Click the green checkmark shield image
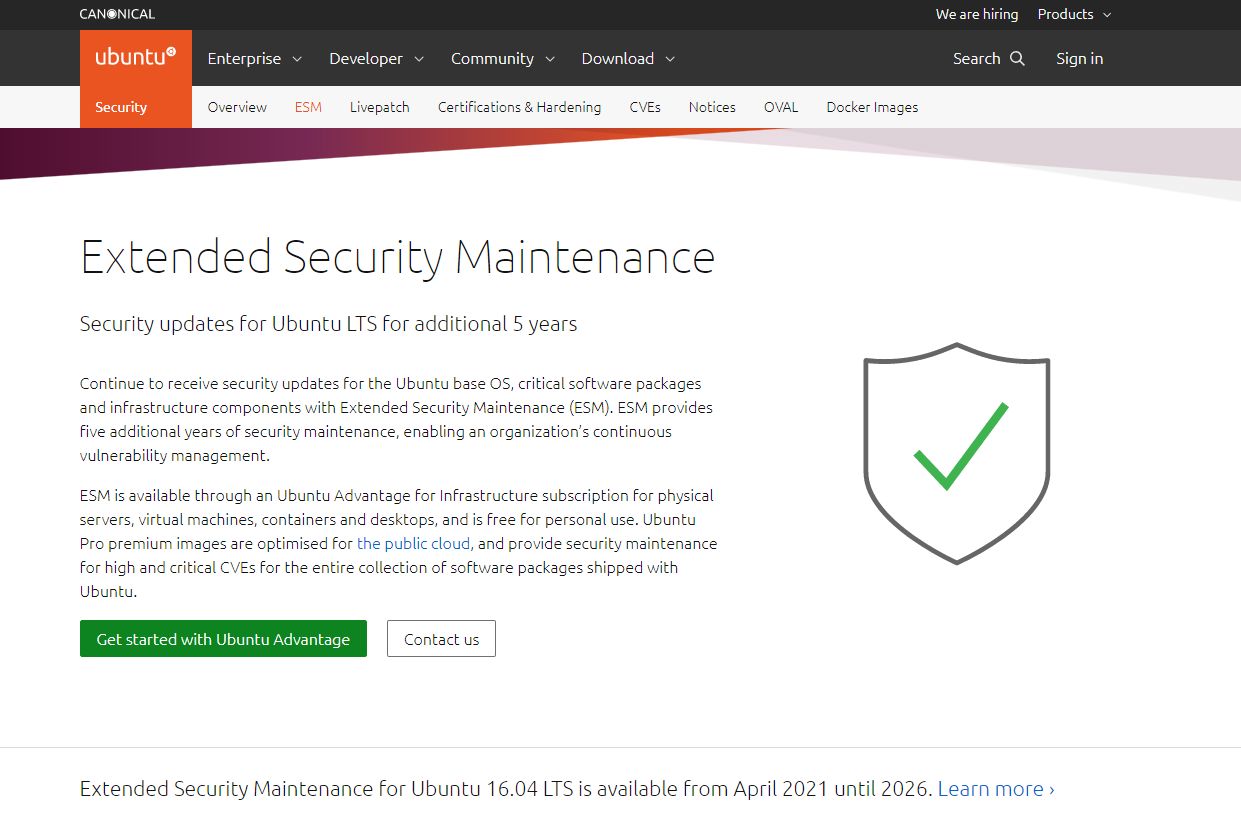This screenshot has height=817, width=1241. tap(956, 453)
